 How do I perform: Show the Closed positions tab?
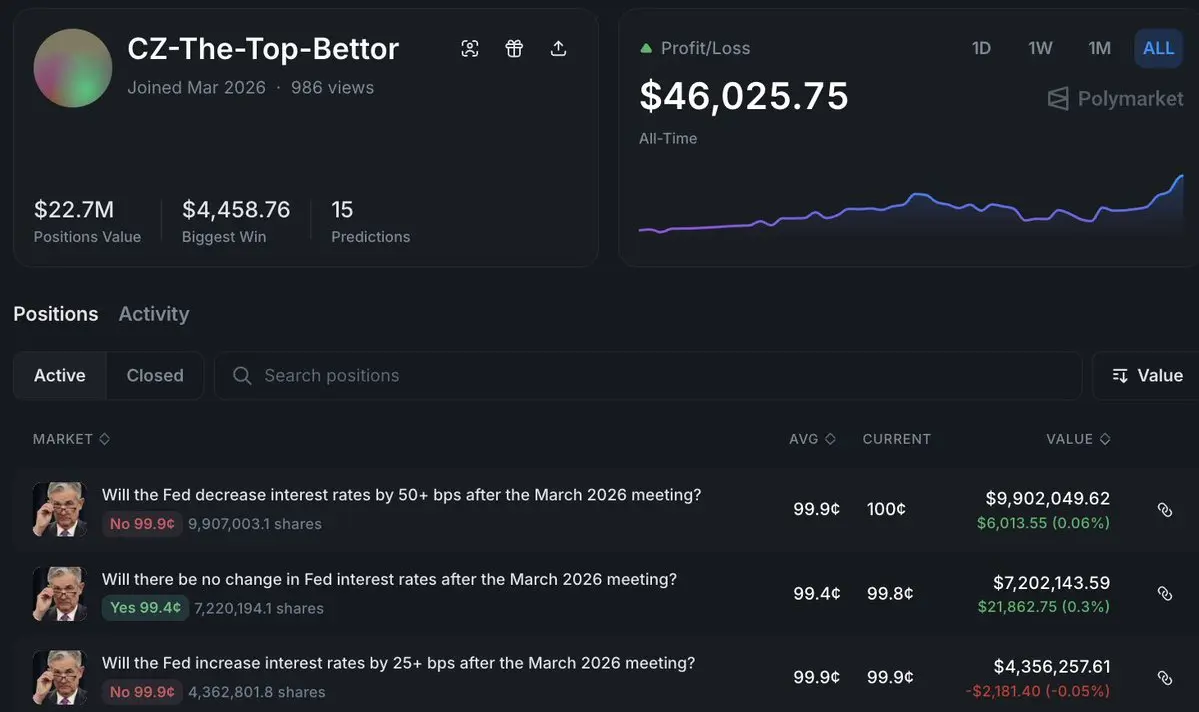pyautogui.click(x=155, y=376)
